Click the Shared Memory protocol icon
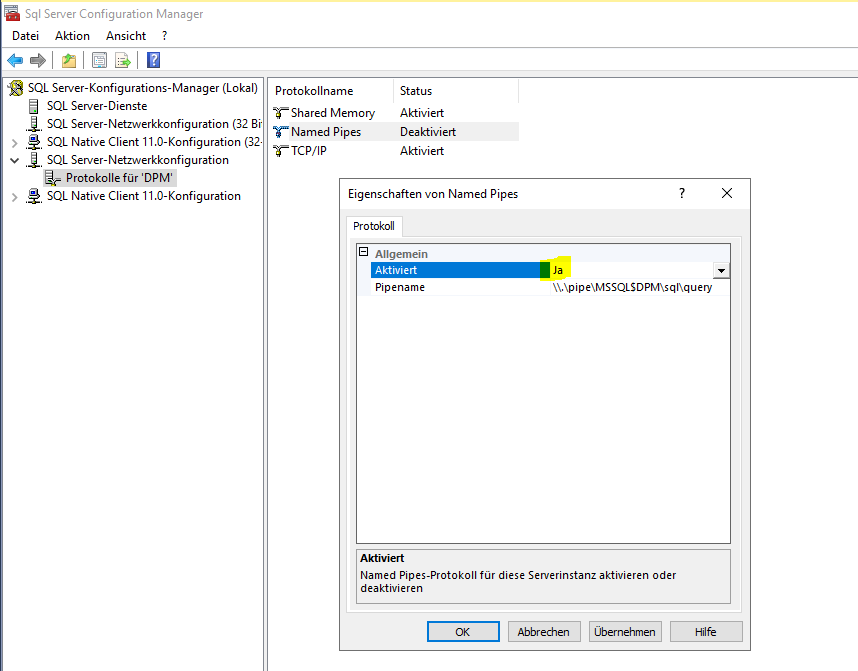 click(x=281, y=113)
